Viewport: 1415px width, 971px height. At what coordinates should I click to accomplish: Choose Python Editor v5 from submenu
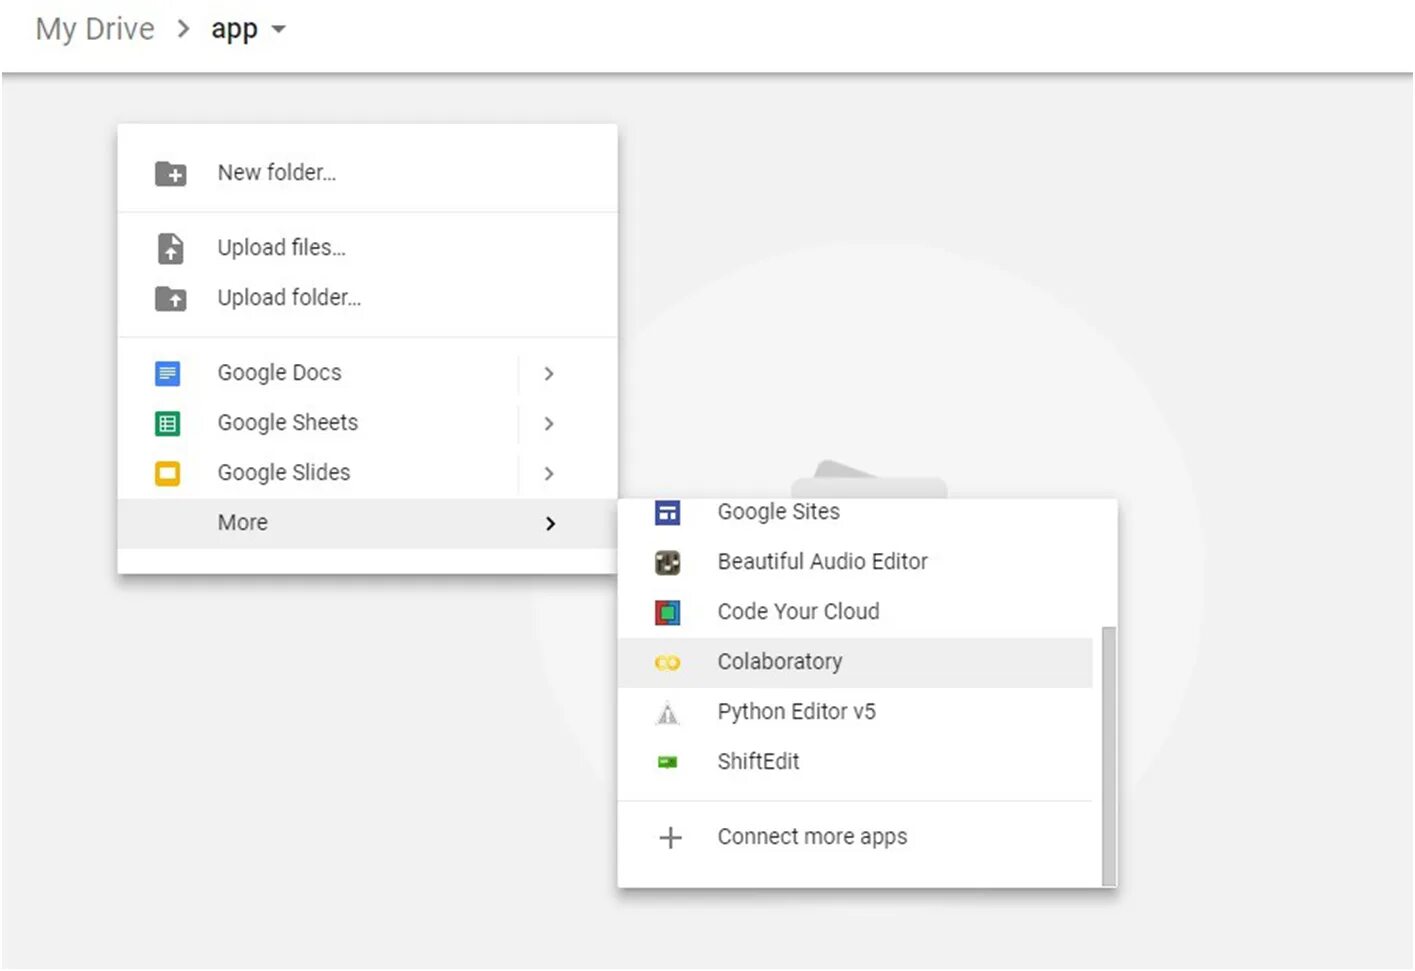coord(796,712)
